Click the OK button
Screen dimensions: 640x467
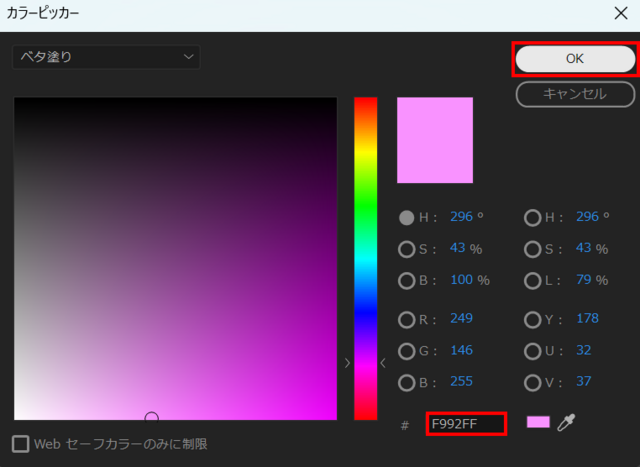tap(575, 59)
